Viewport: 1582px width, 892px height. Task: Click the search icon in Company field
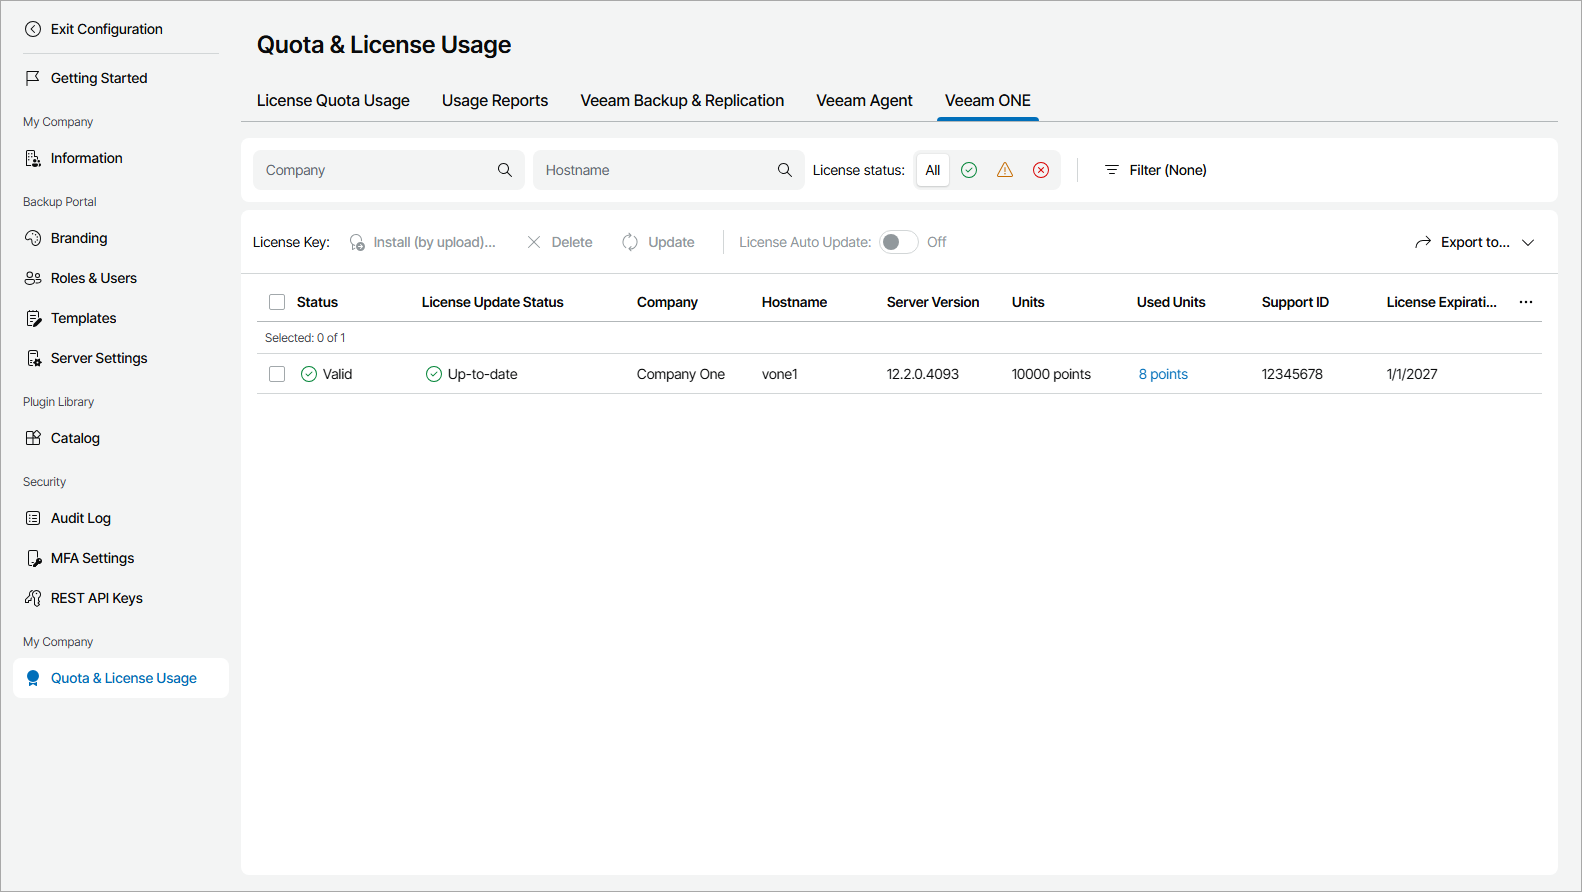[505, 170]
